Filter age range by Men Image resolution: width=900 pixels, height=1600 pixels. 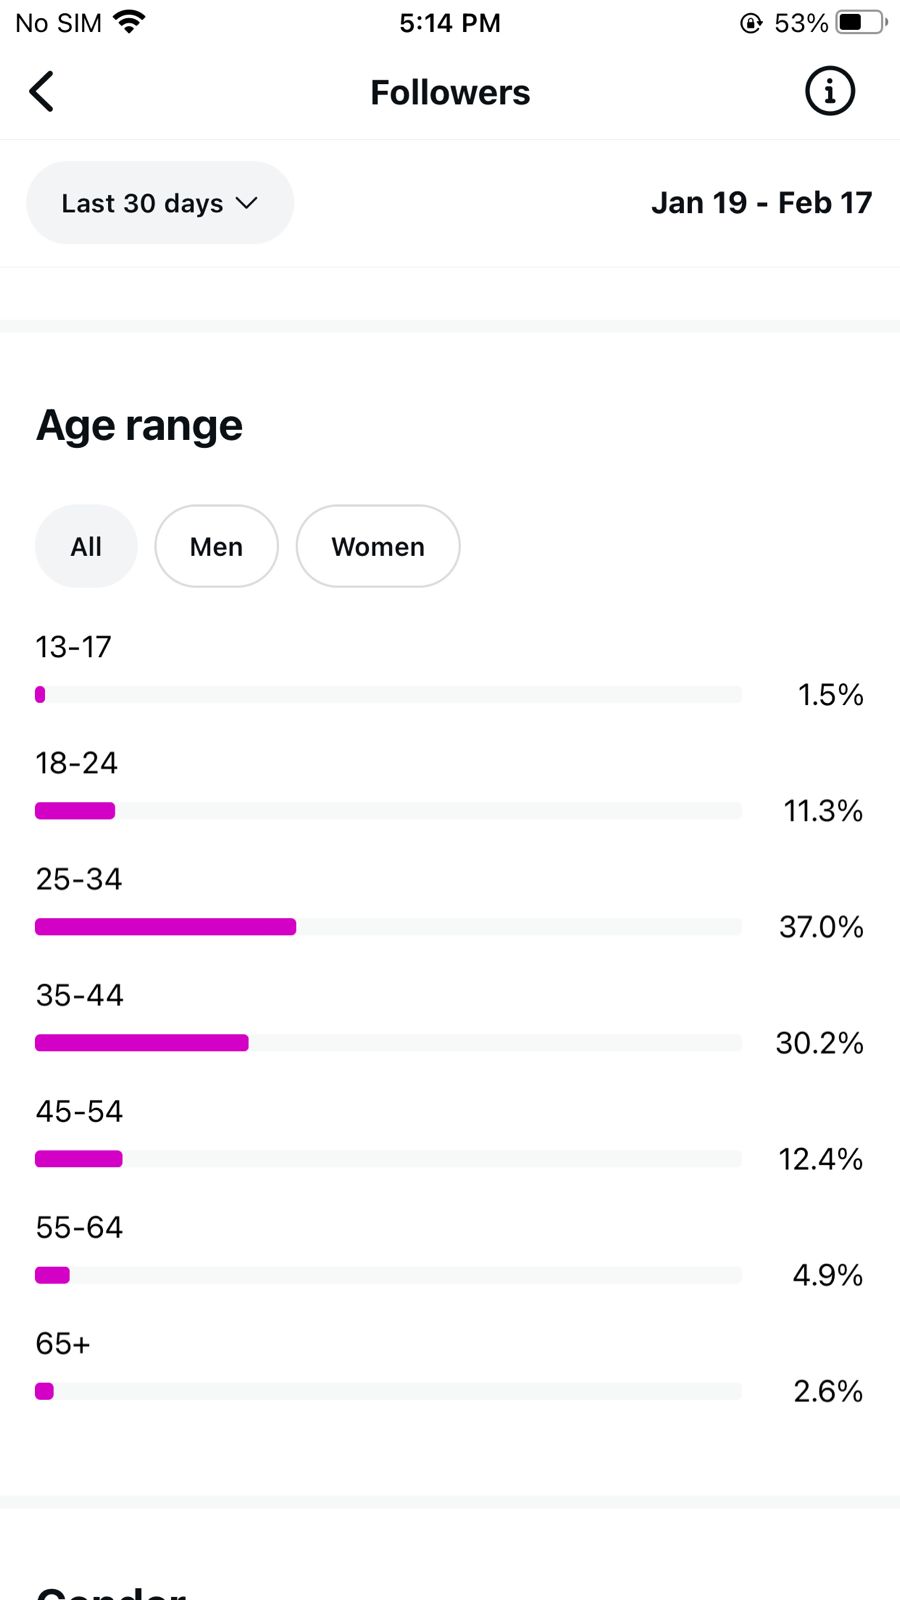pos(216,547)
